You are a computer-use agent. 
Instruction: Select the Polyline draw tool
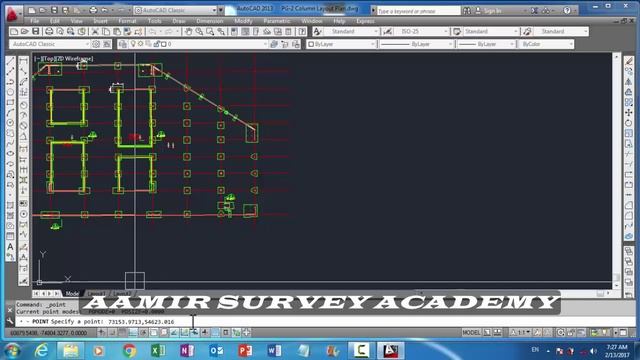(11, 82)
